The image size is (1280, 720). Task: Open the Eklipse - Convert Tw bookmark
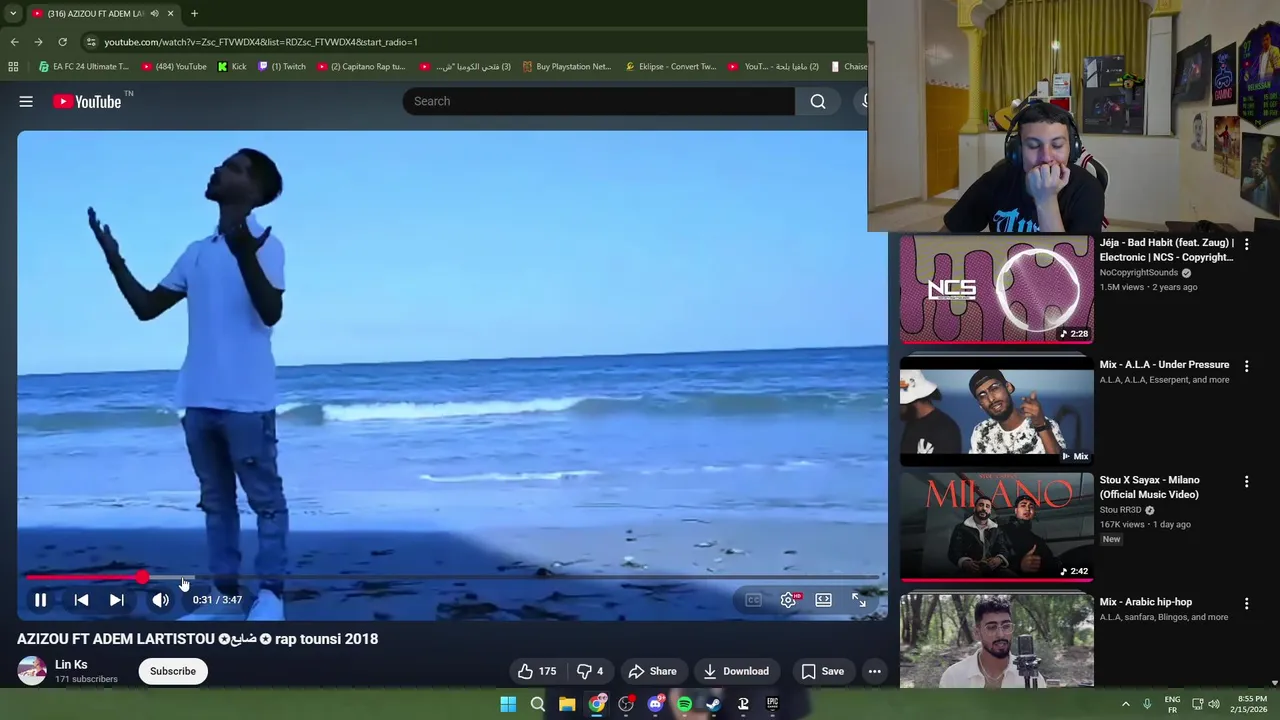point(670,67)
